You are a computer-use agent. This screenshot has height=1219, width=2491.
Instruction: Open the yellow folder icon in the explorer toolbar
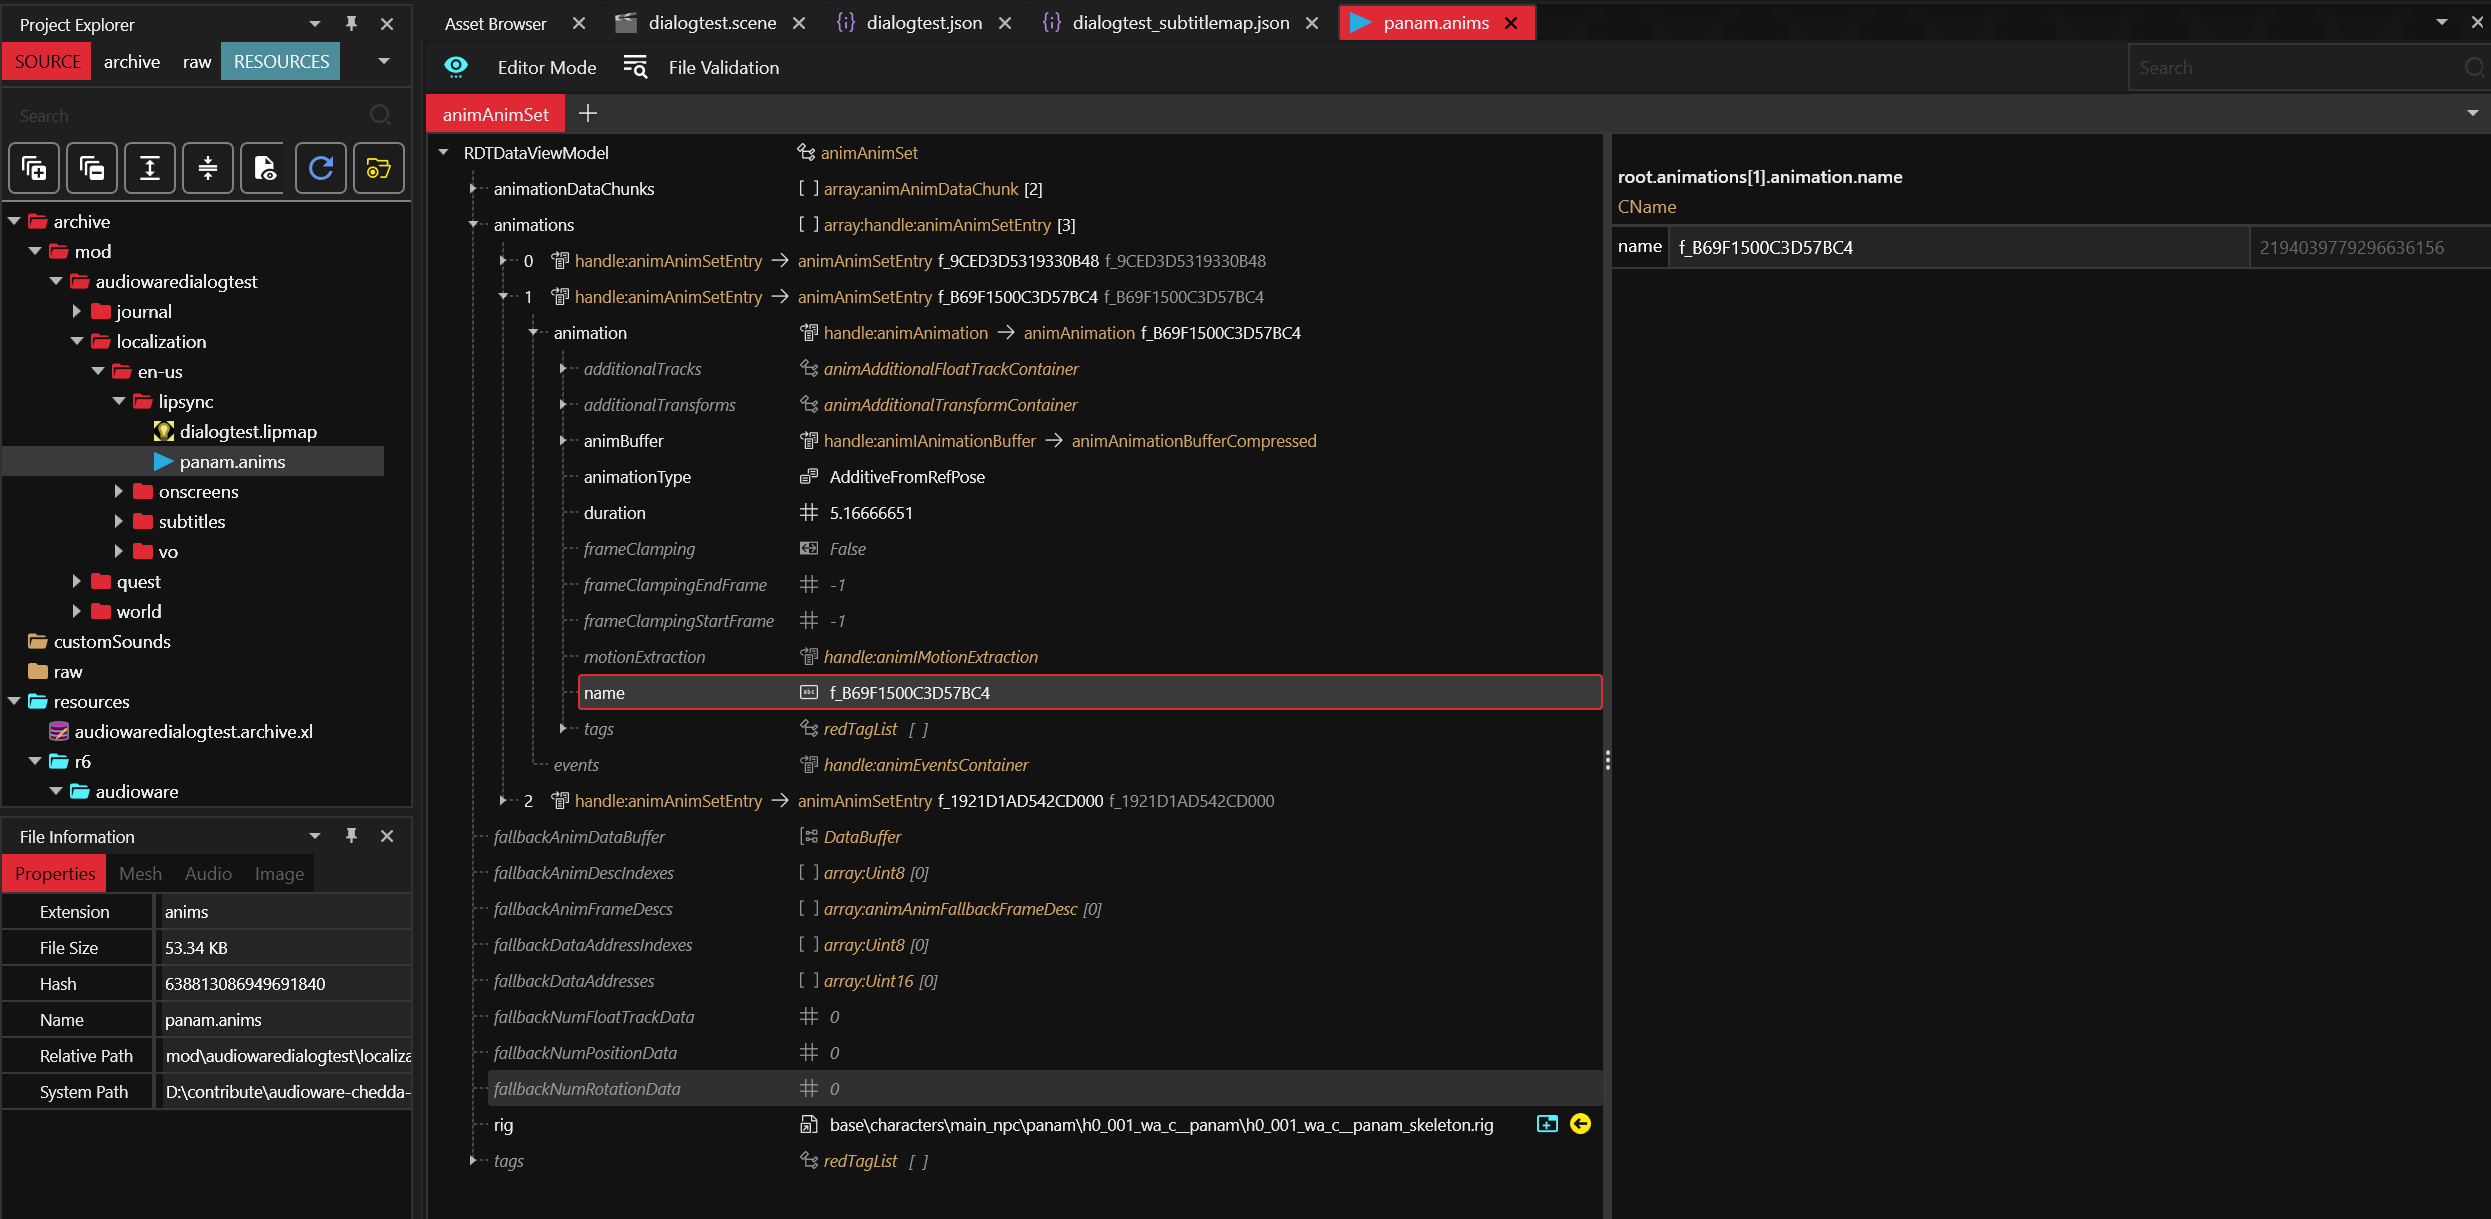378,168
